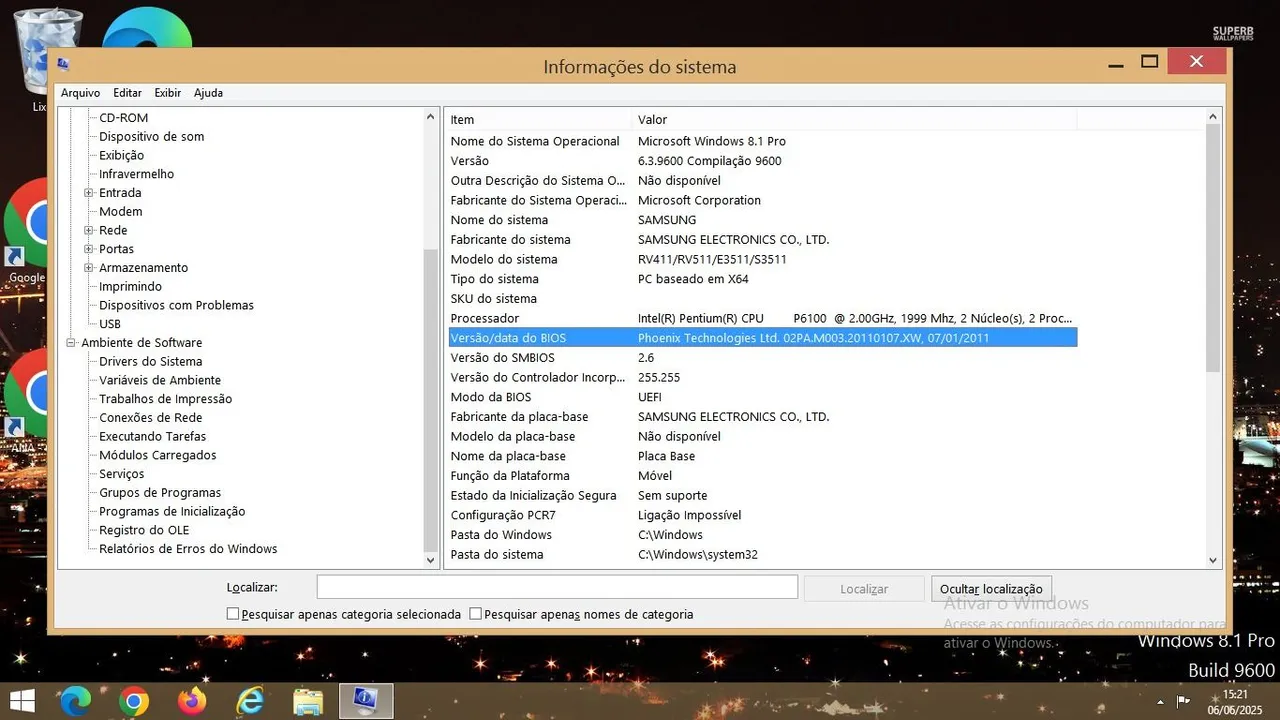Select Conexões de Rede

pyautogui.click(x=150, y=418)
